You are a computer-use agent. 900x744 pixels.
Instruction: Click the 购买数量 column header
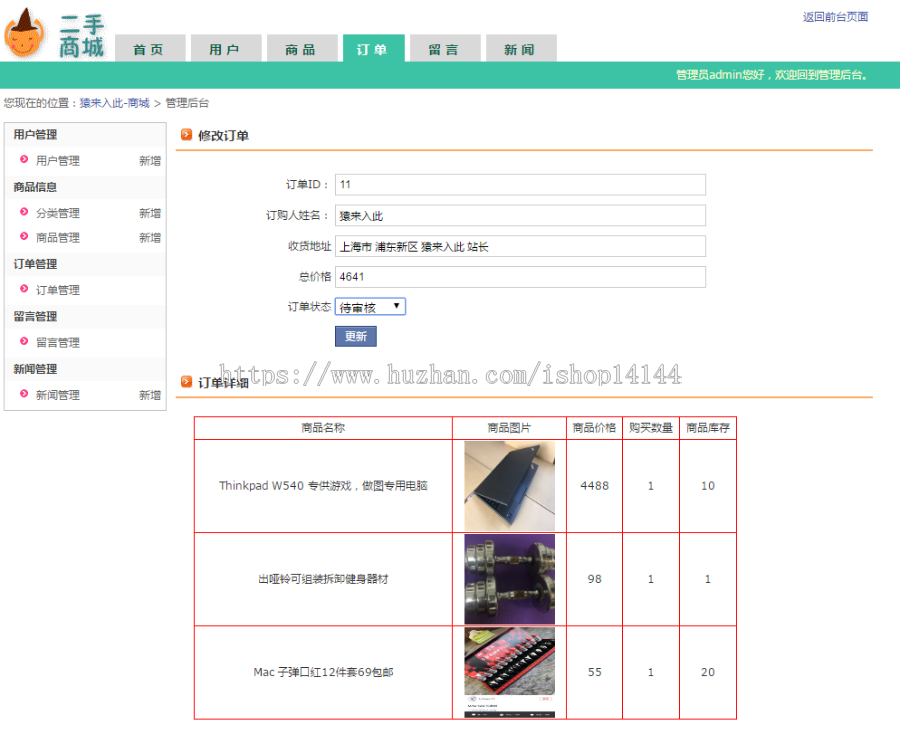pos(651,428)
